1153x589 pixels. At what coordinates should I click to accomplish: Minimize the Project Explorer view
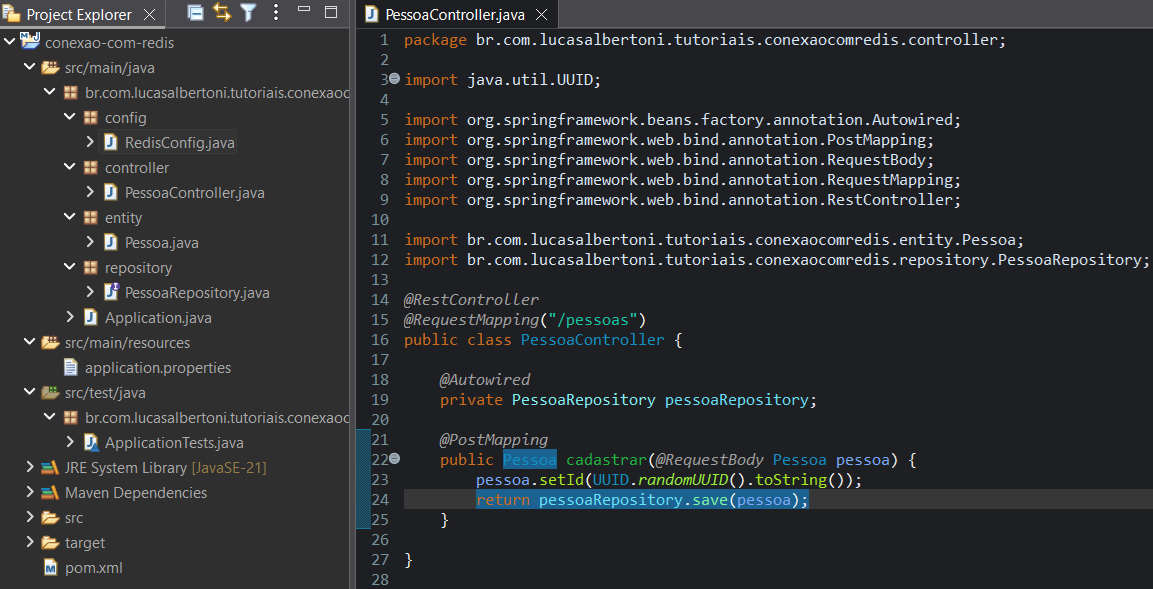[x=303, y=11]
